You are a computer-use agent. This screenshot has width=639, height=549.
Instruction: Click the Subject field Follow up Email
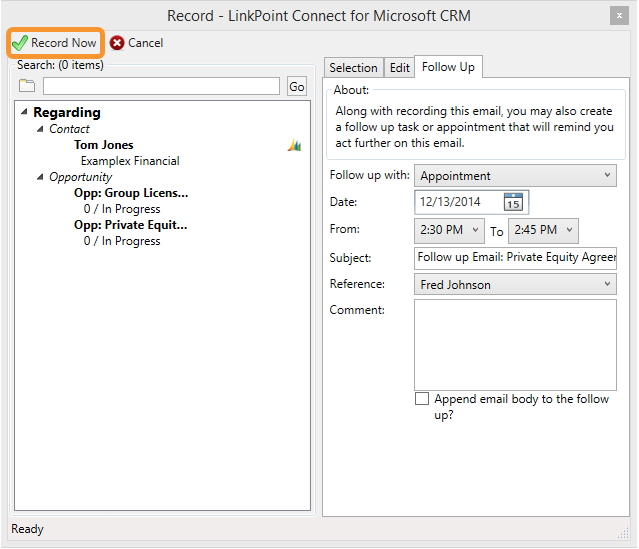click(515, 258)
